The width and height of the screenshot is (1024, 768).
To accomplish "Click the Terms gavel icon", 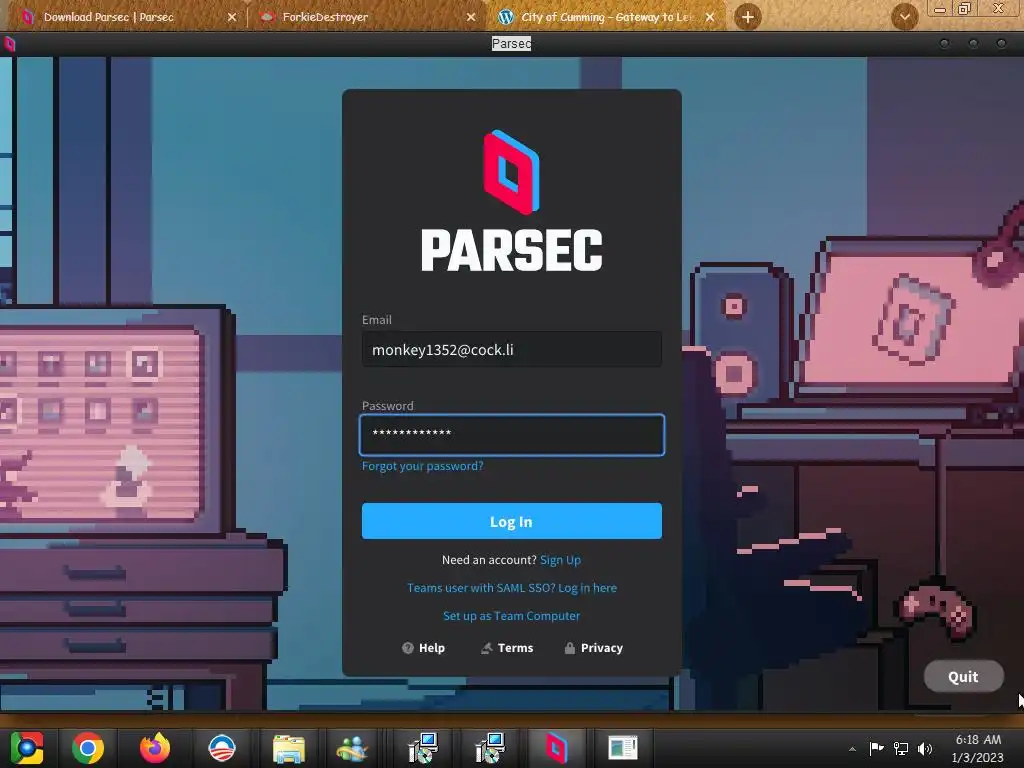I will [487, 648].
